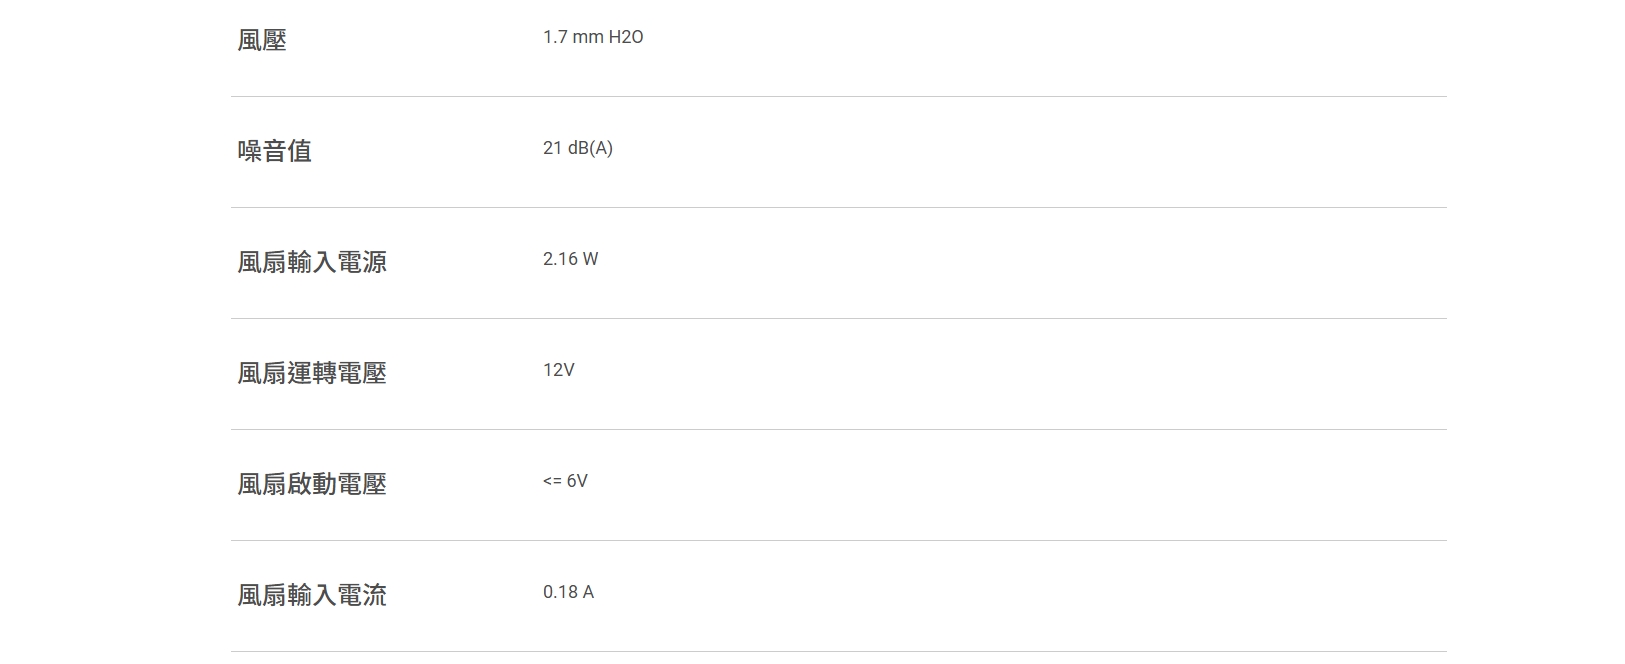The width and height of the screenshot is (1625, 664).
Task: Click the H2O unit text
Action: tap(625, 37)
